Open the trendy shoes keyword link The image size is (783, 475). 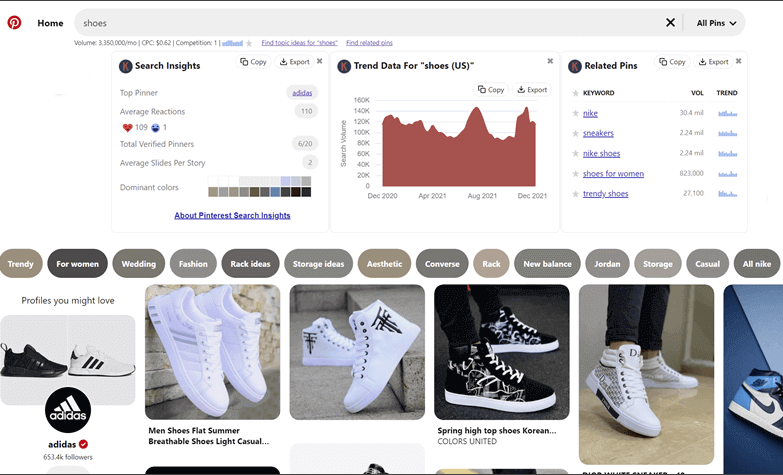606,194
